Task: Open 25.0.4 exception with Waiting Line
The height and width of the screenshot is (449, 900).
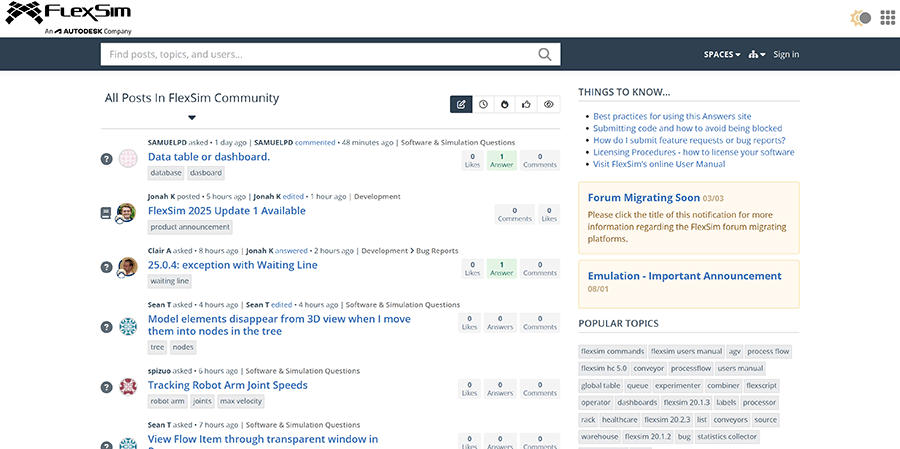Action: (x=232, y=265)
